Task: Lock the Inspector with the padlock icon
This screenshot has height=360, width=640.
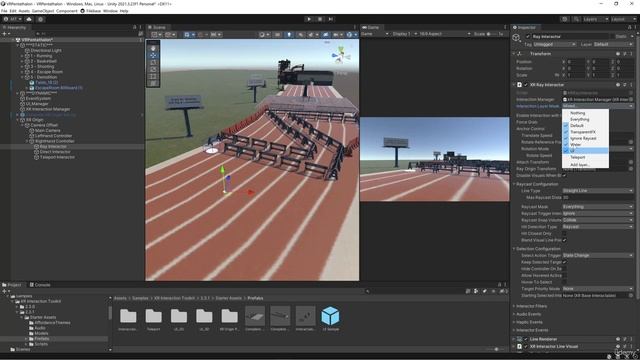Action: 629,27
